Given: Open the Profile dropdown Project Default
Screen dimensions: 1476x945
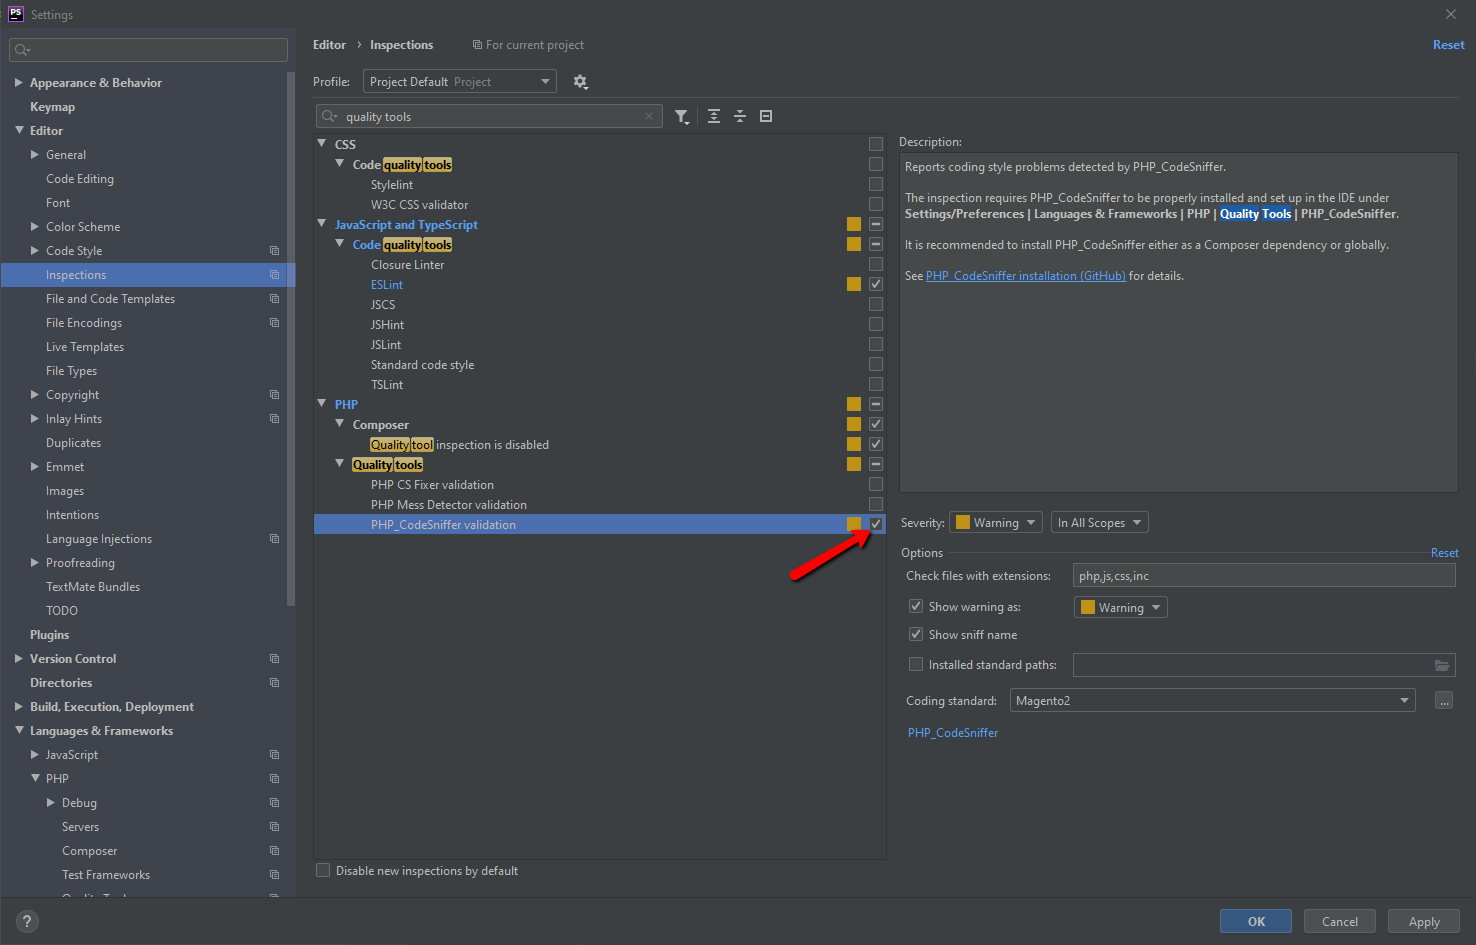Looking at the screenshot, I should click(460, 82).
